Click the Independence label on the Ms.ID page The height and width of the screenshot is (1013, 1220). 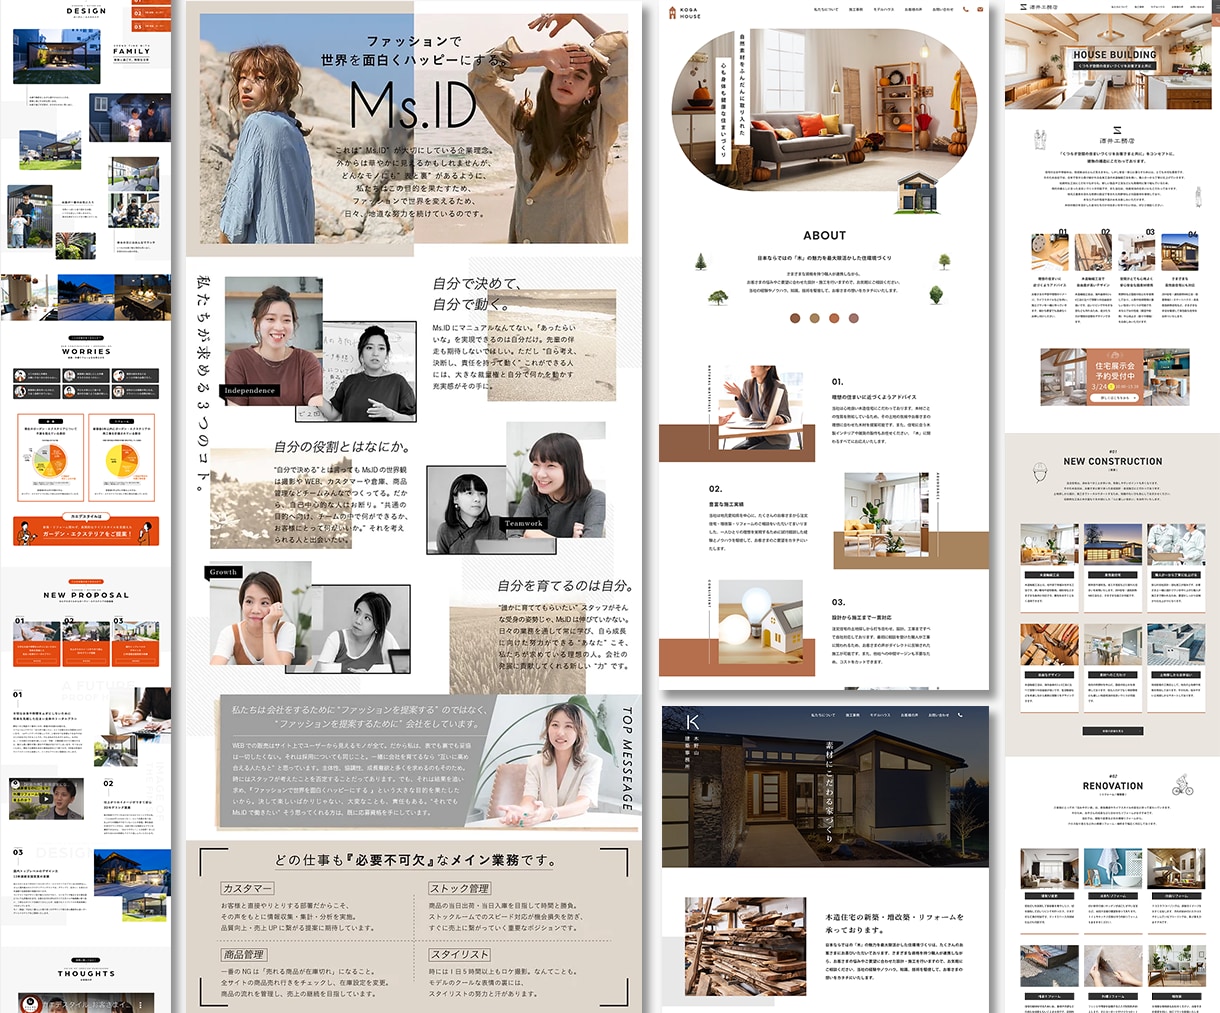250,390
